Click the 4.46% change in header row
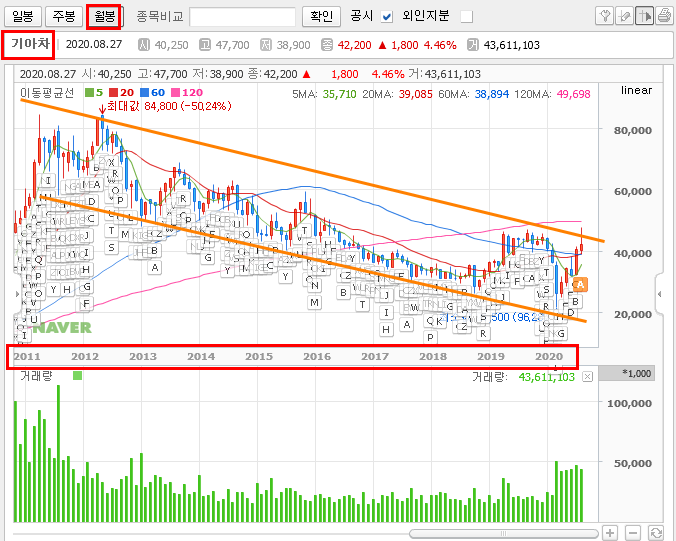 click(440, 45)
